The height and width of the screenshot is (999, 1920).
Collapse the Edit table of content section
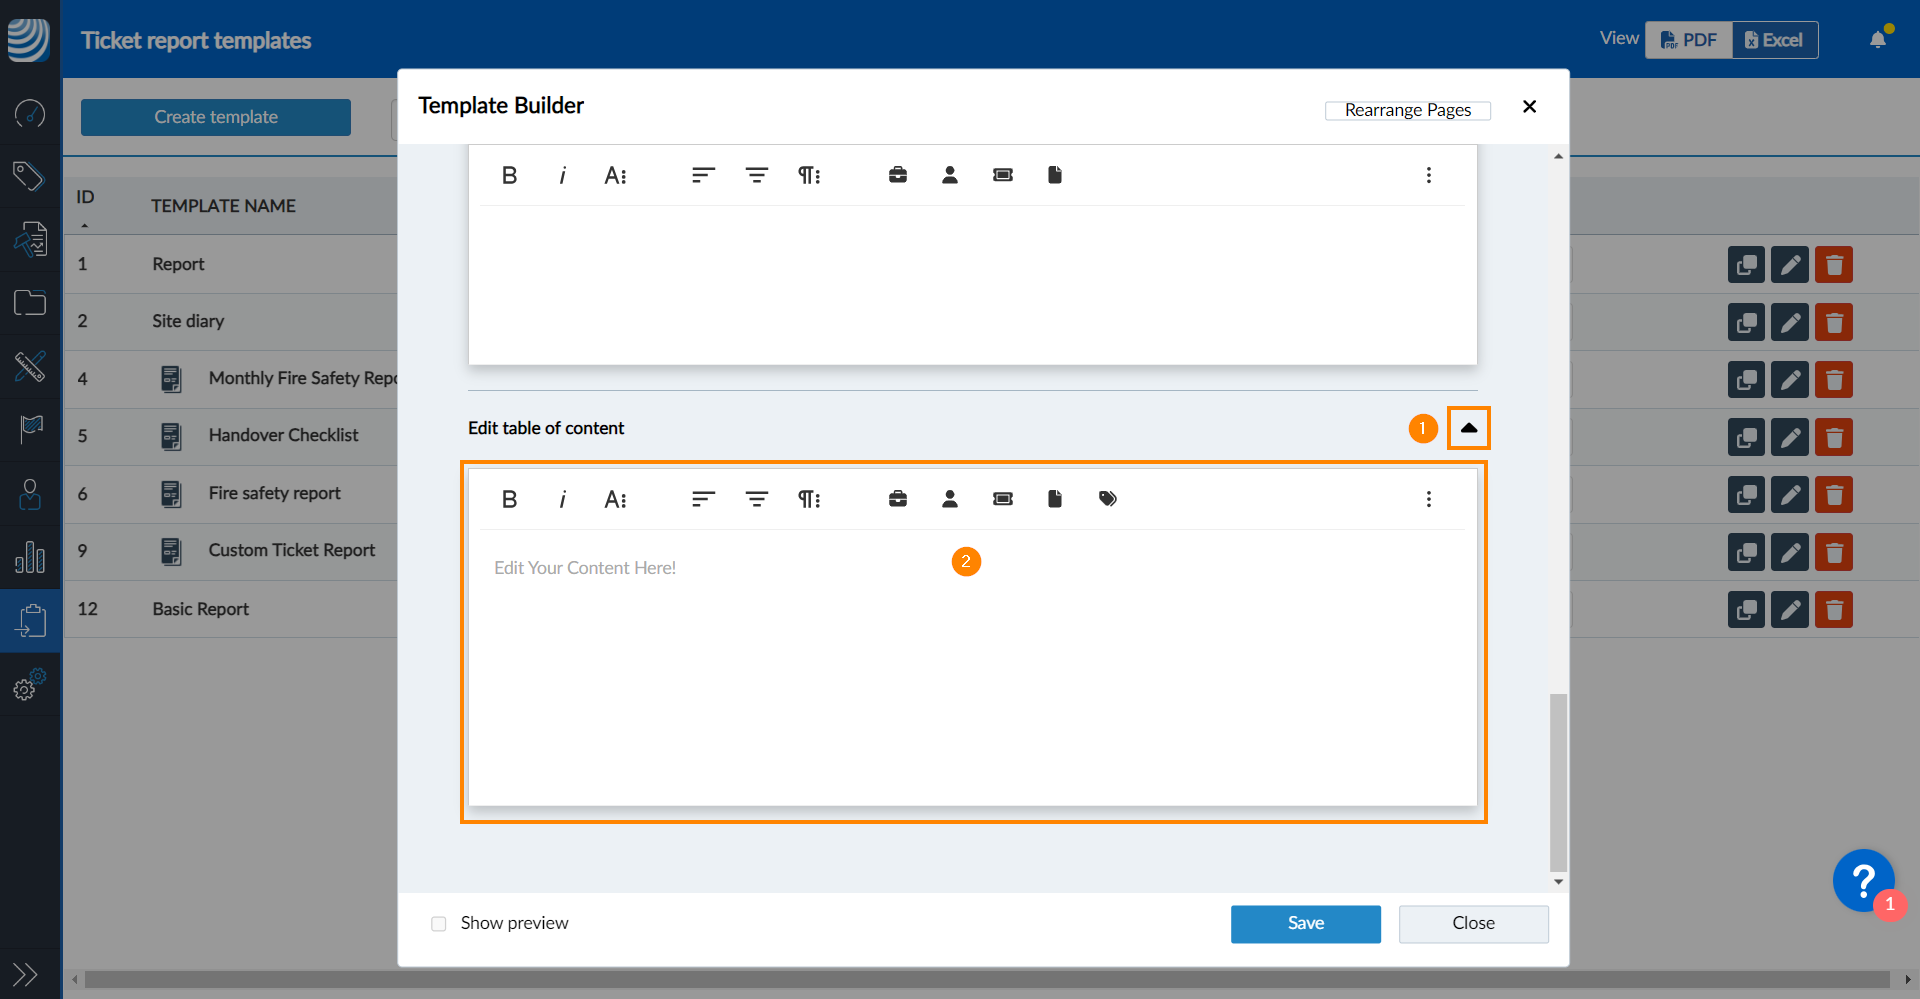click(1468, 428)
